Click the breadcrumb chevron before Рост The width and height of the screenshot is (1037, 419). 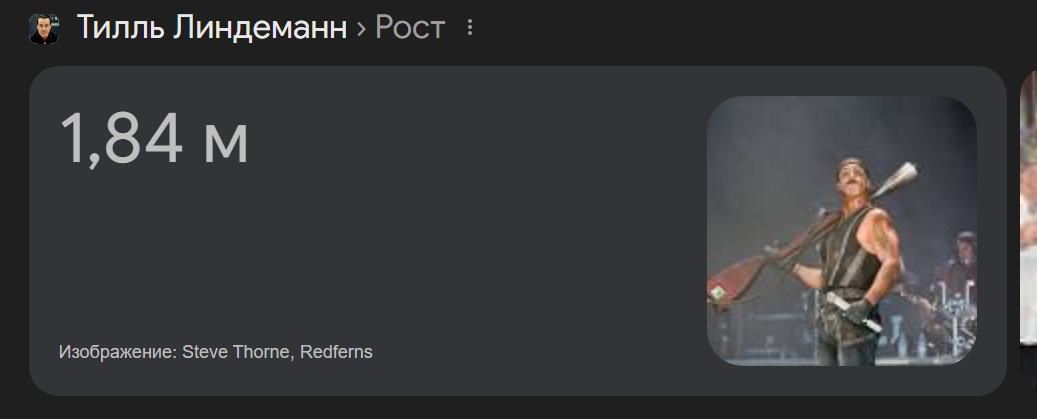click(361, 29)
